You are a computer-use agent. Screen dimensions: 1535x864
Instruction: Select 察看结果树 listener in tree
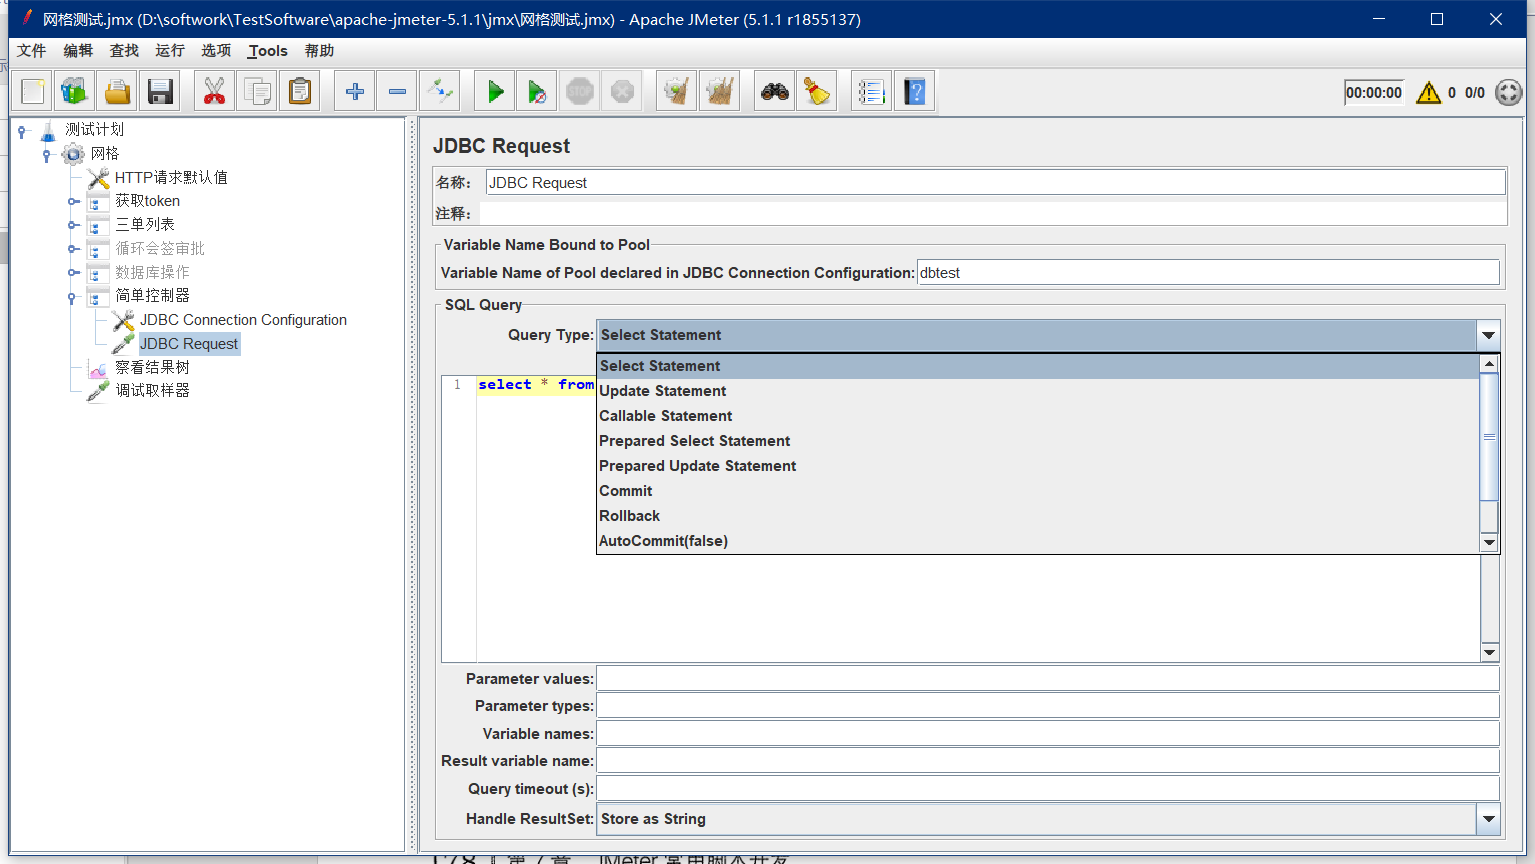(x=152, y=367)
